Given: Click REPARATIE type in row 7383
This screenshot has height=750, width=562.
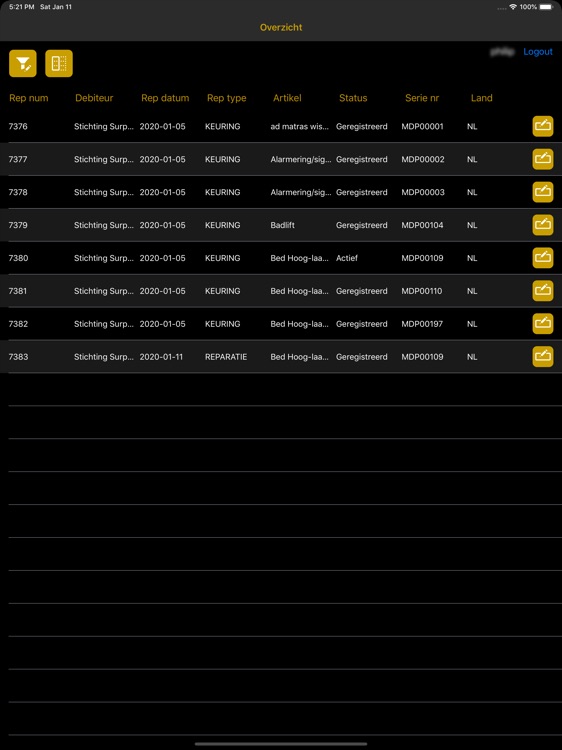Looking at the screenshot, I should click(x=226, y=357).
